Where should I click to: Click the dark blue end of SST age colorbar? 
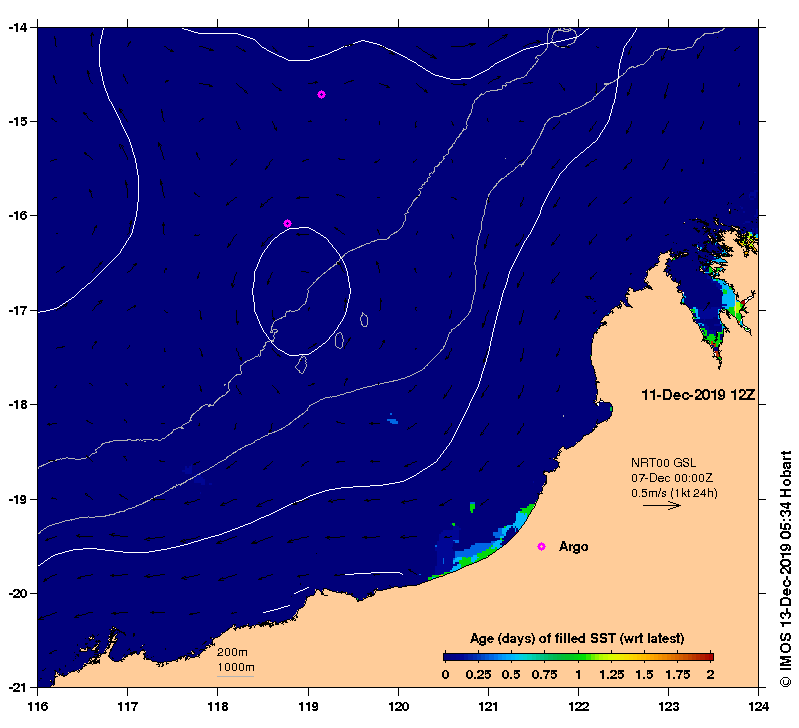coord(448,657)
